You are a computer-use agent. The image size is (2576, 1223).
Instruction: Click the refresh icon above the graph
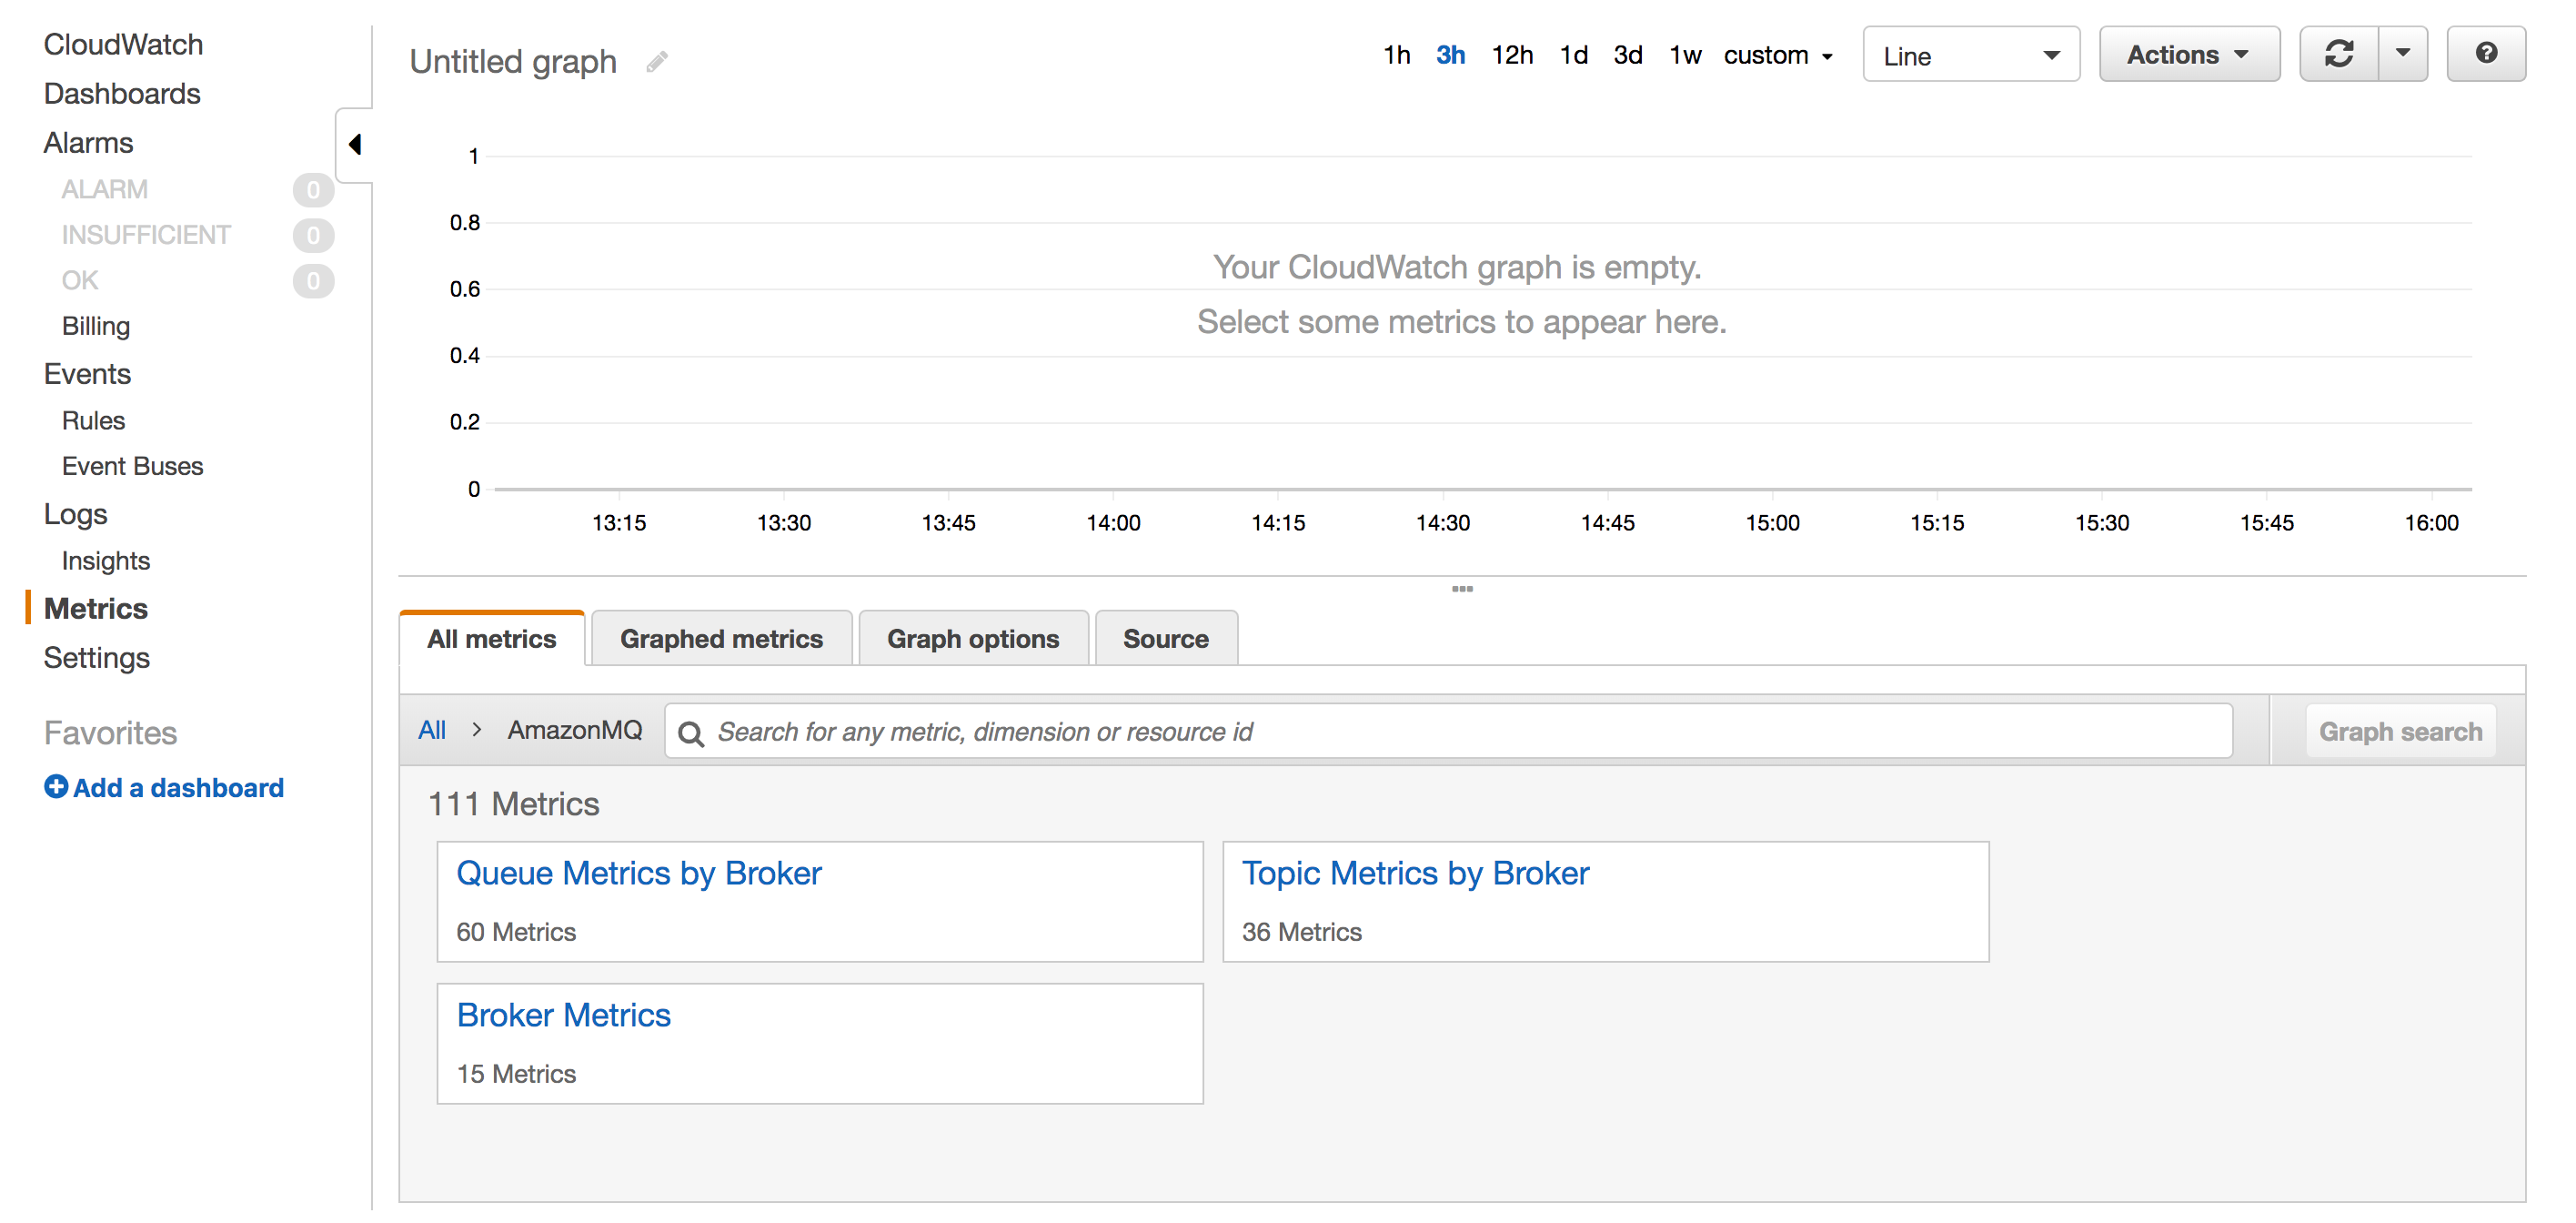point(2340,54)
